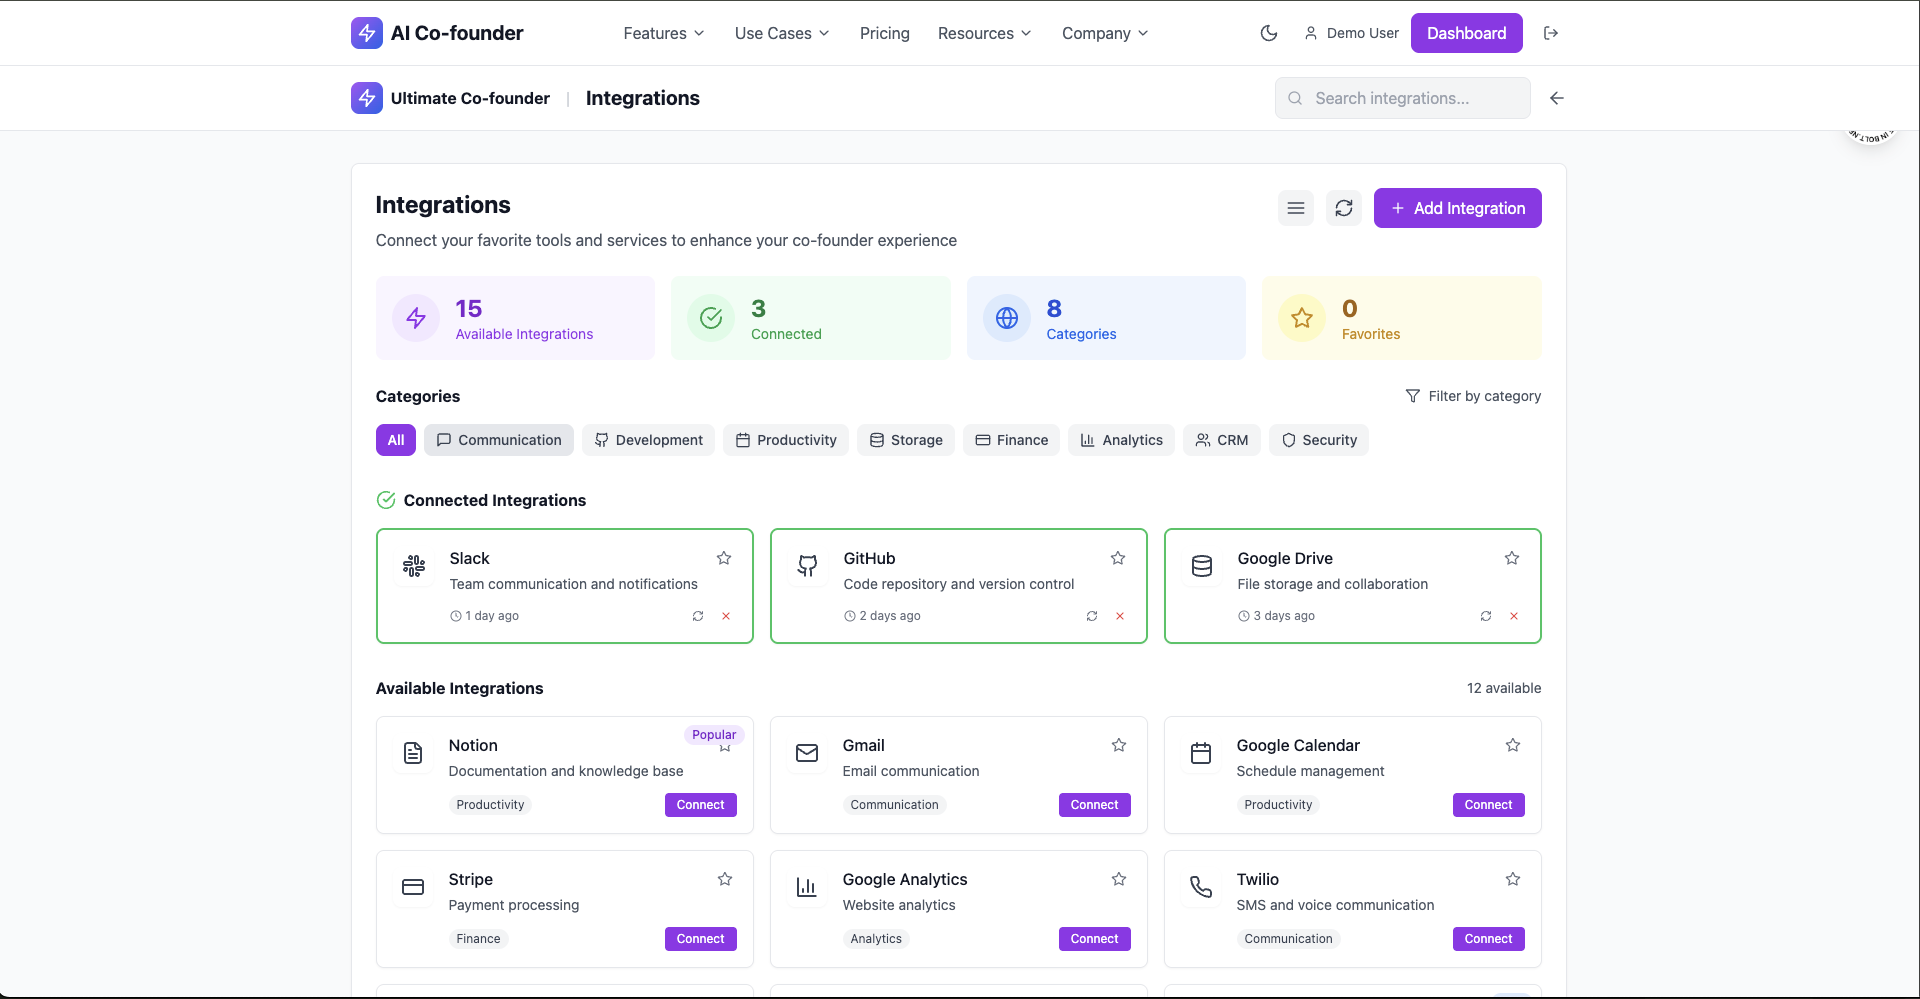Connect the Gmail integration
Screen dimensions: 1920x999
(x=1095, y=805)
